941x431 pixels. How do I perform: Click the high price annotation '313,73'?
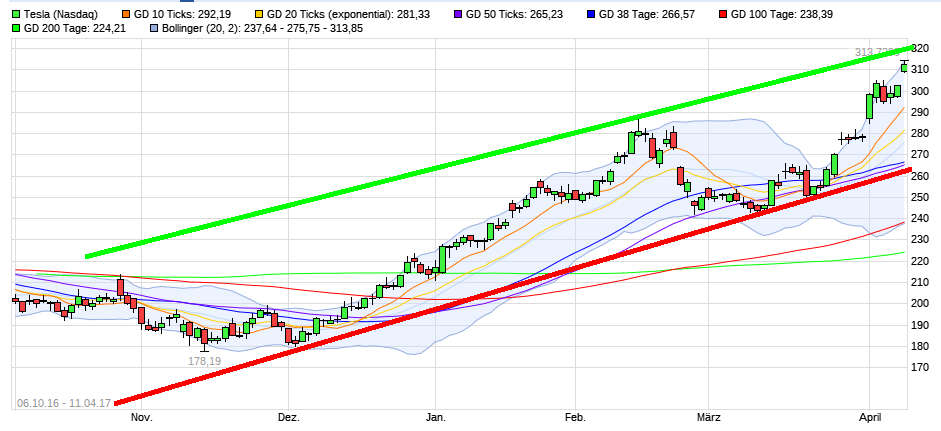(x=877, y=53)
